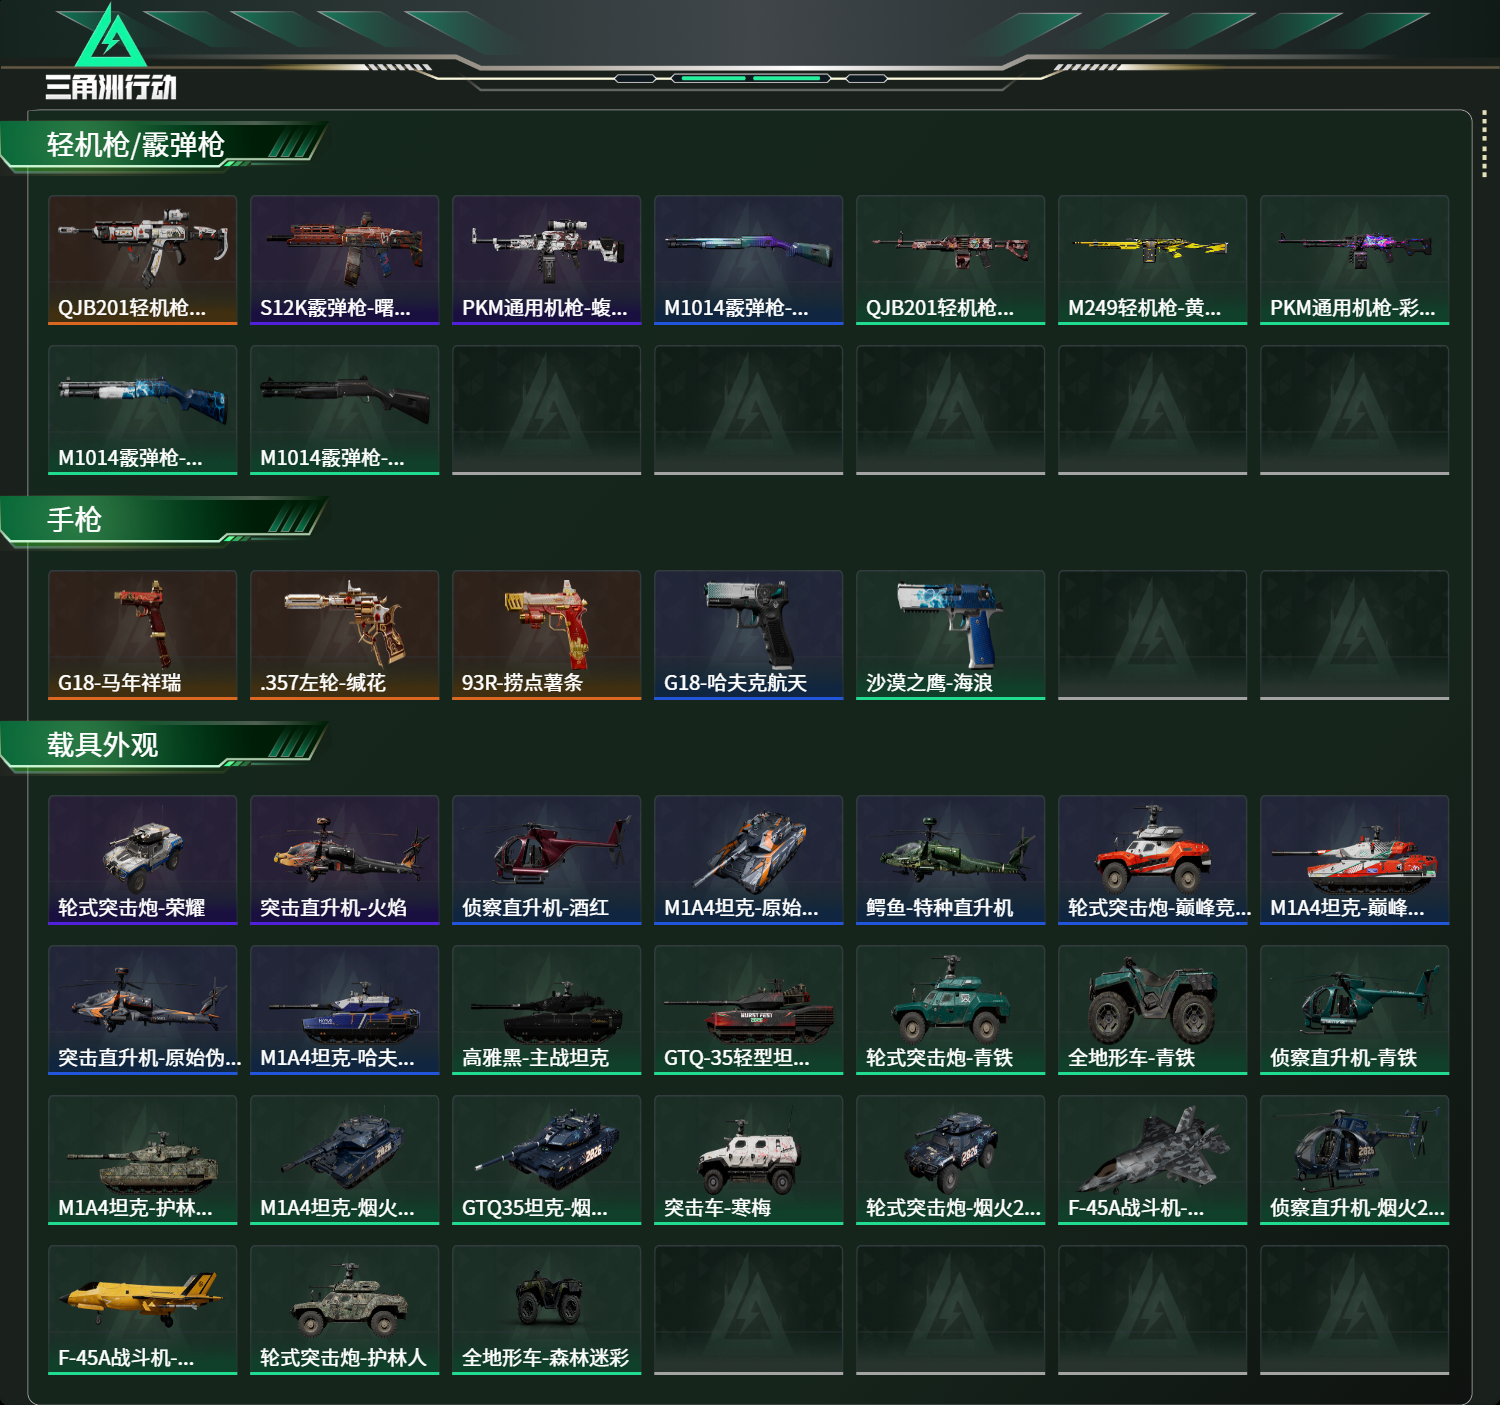Pick the 沙漠之鹰-海浪 pistol skin
1500x1405 pixels.
coord(950,635)
